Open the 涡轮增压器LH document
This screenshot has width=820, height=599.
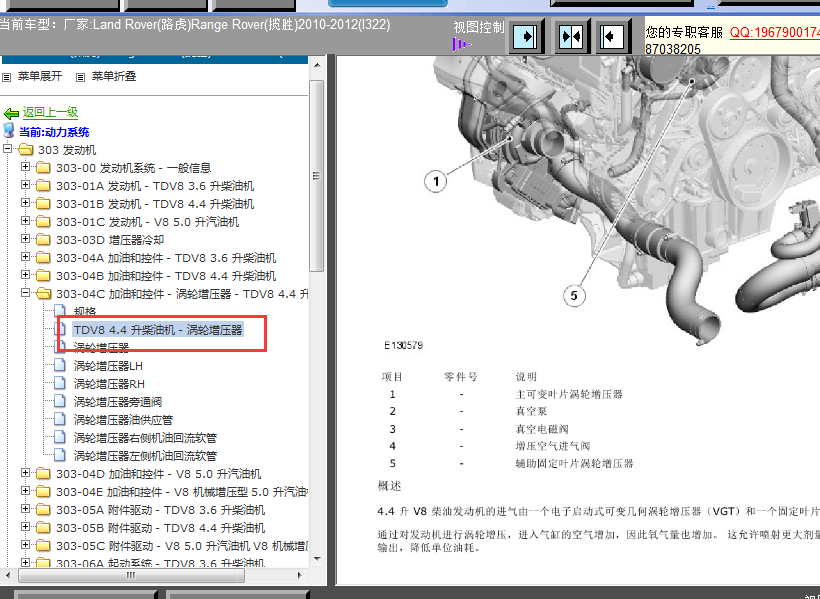pos(108,366)
